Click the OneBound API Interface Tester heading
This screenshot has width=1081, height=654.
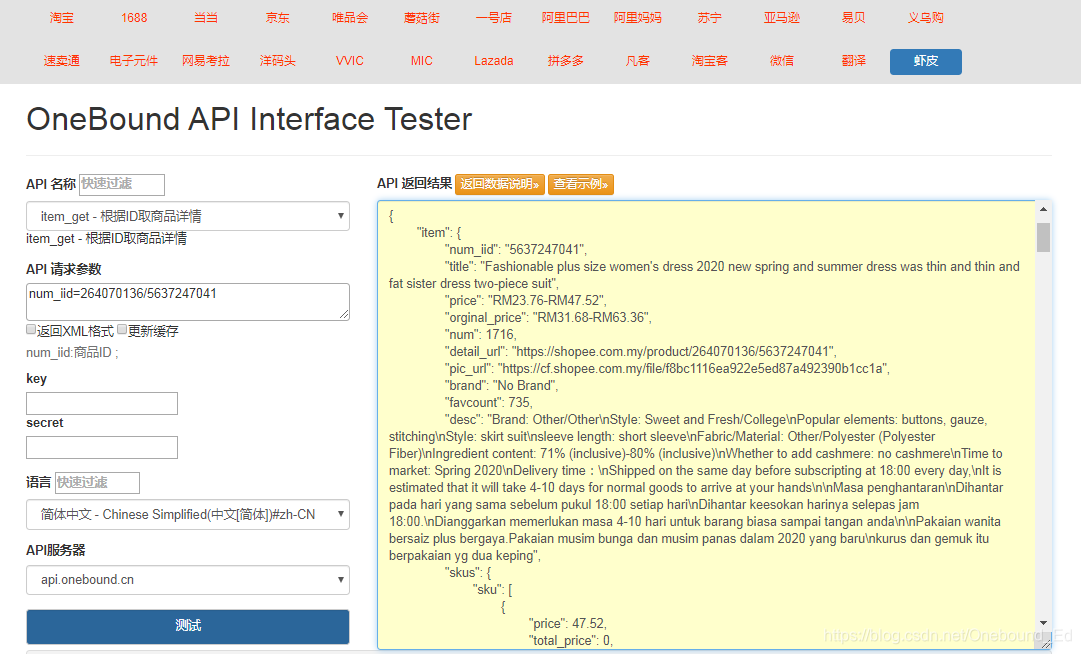[x=249, y=119]
